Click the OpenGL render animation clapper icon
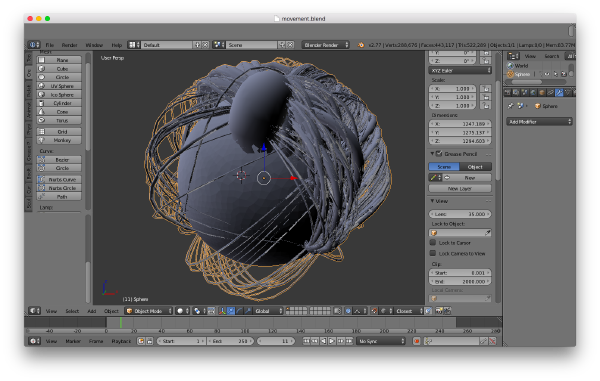Viewport: 600px width, 381px height. coord(447,311)
